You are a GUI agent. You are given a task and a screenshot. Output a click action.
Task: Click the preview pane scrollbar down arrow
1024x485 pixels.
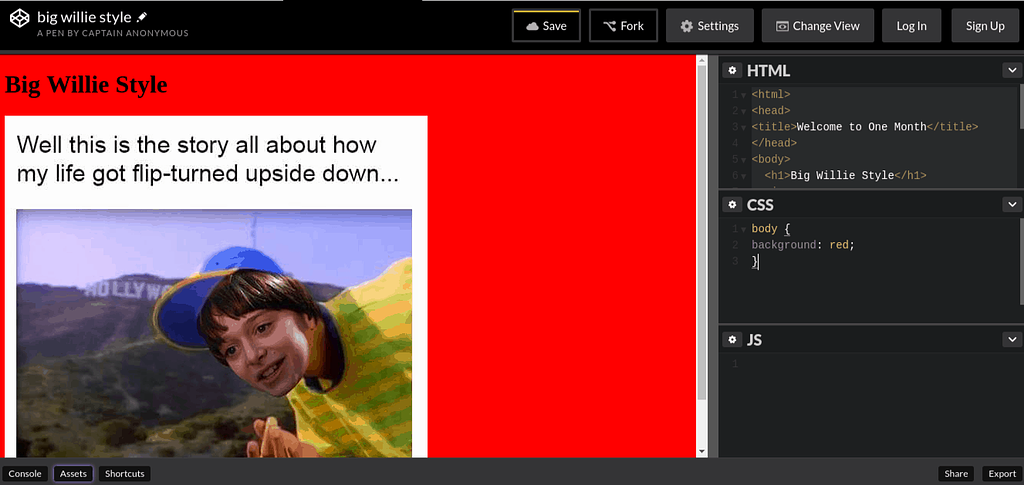click(702, 452)
